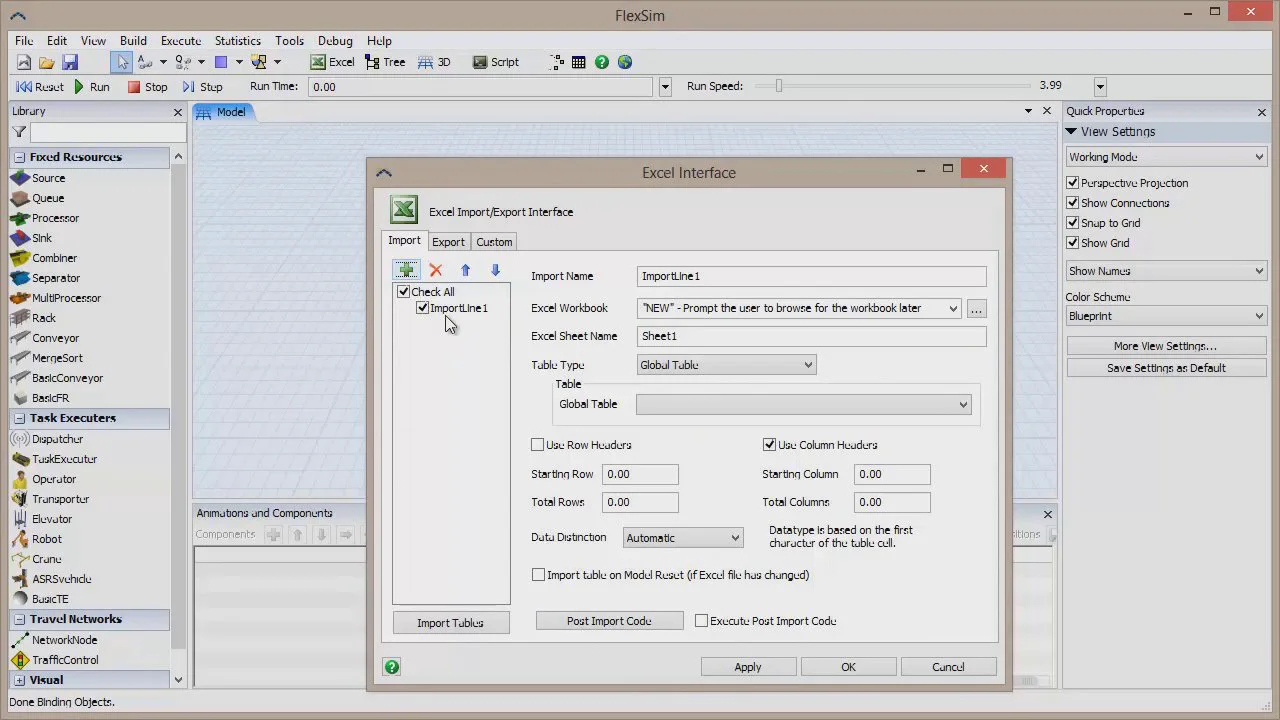Toggle Execute Post Import Code checkbox

click(x=701, y=621)
